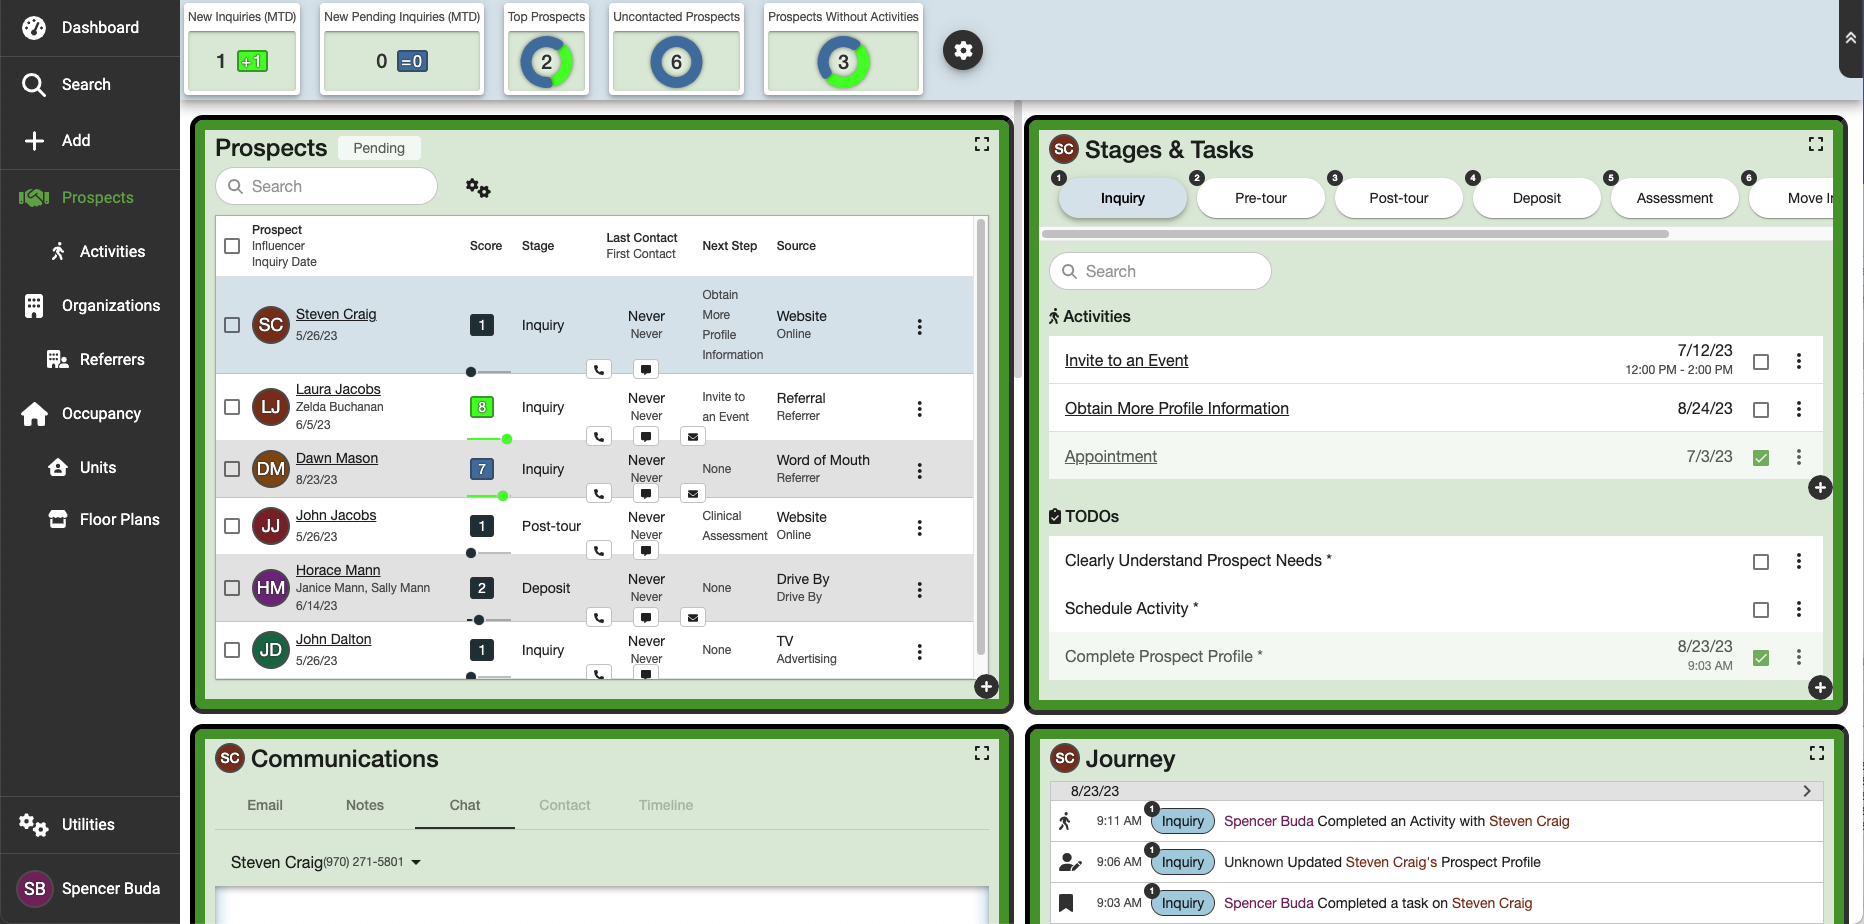Click email icon in Laura Jacobs row
Viewport: 1864px width, 924px height.
[x=692, y=437]
